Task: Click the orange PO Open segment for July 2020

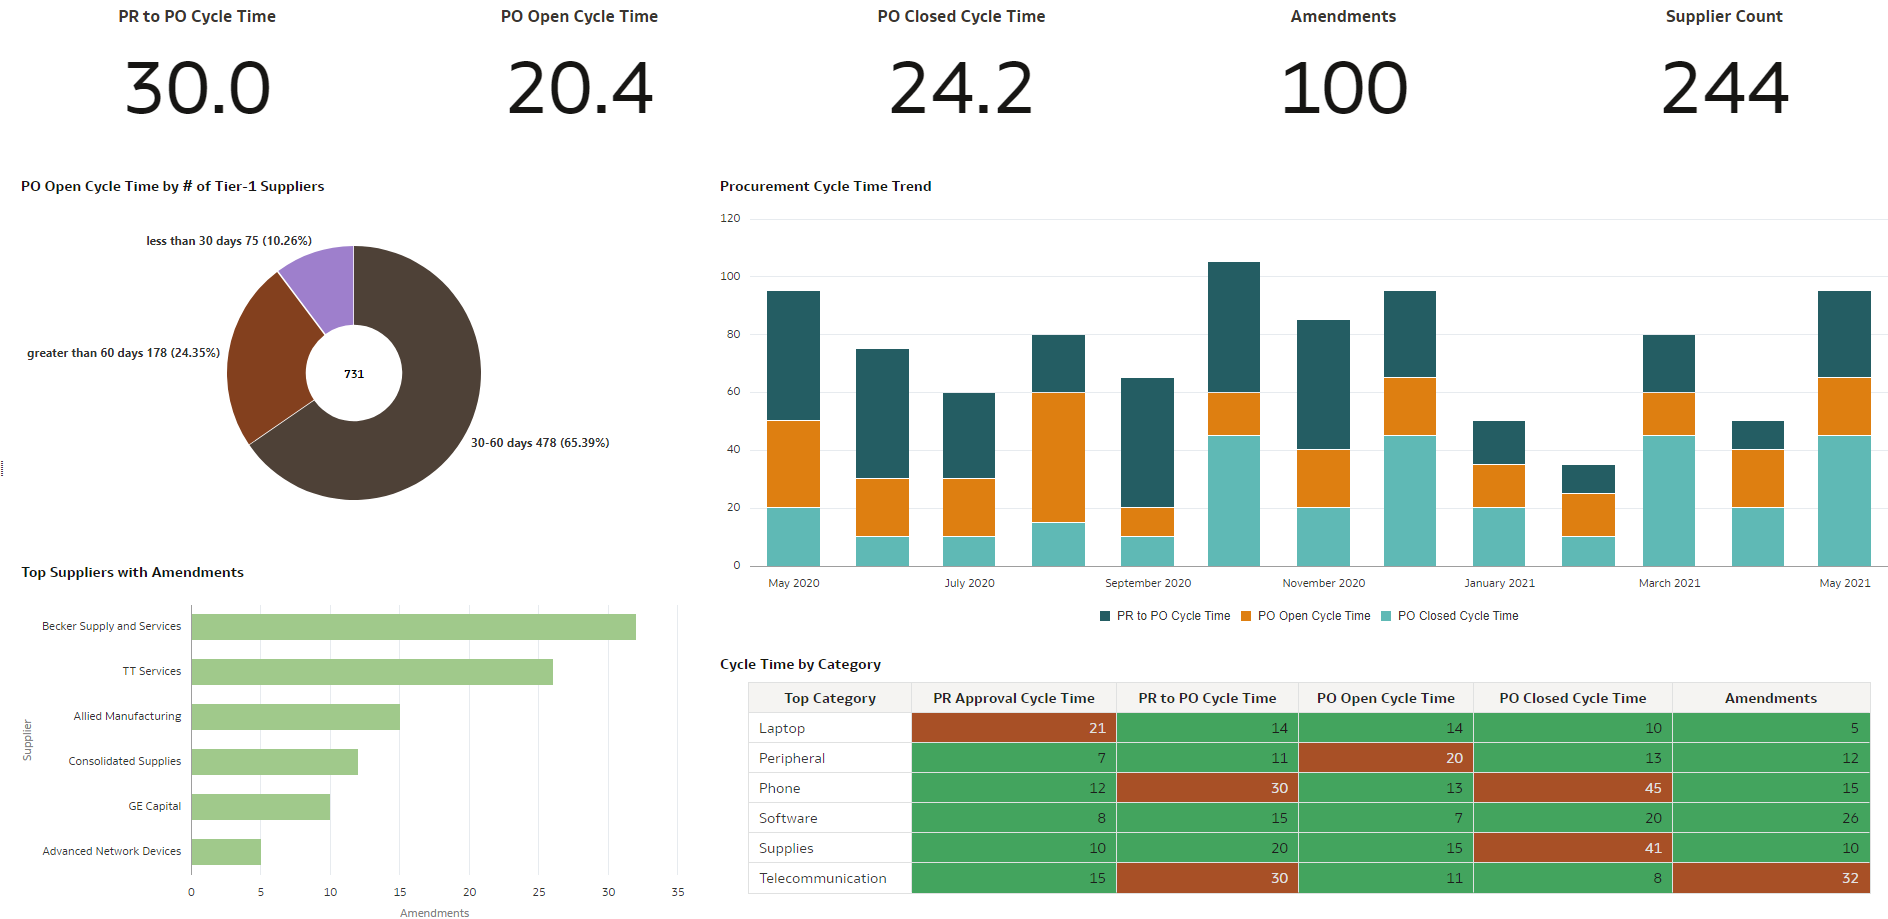Action: point(969,508)
